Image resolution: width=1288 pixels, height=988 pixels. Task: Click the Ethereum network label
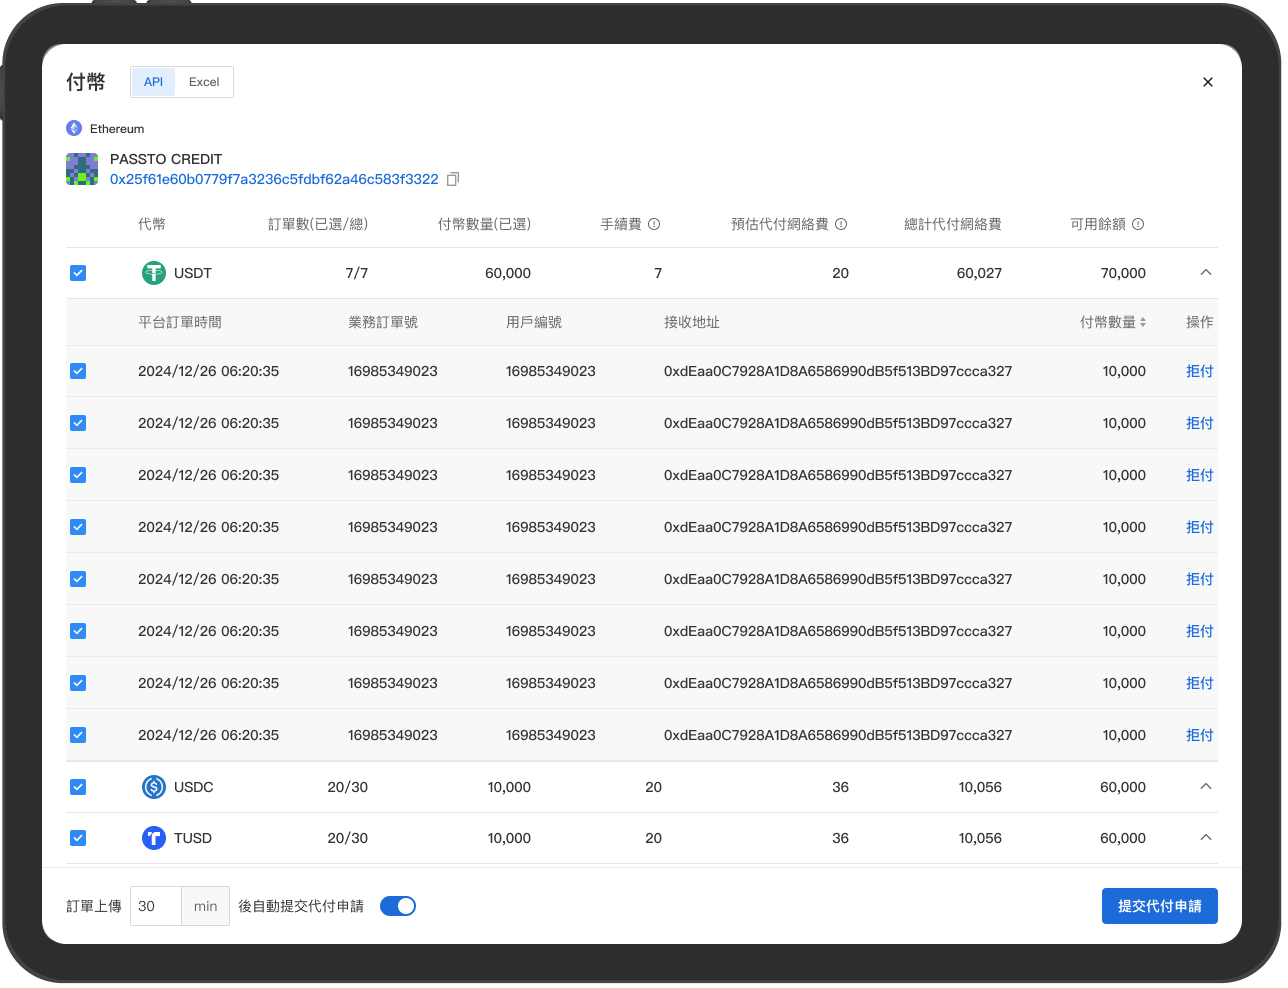click(x=117, y=129)
